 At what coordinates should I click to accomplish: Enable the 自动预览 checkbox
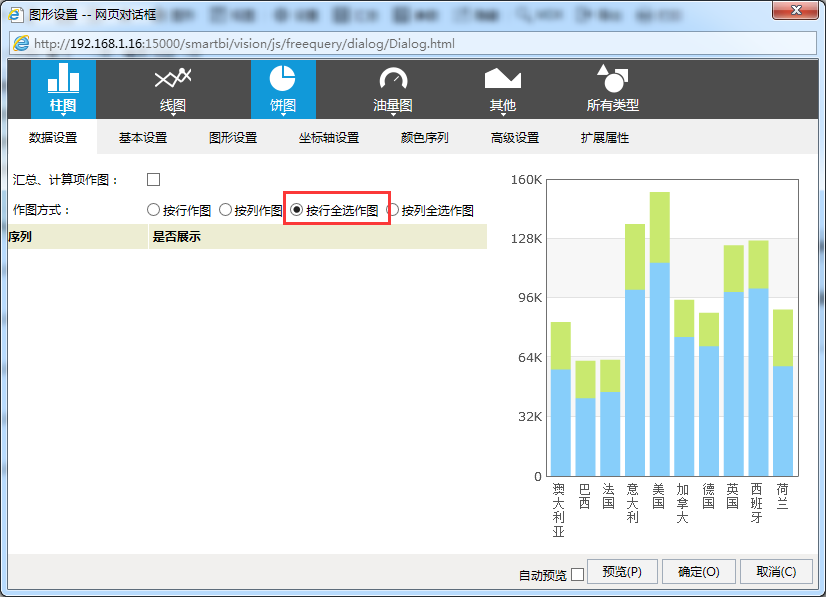(577, 574)
